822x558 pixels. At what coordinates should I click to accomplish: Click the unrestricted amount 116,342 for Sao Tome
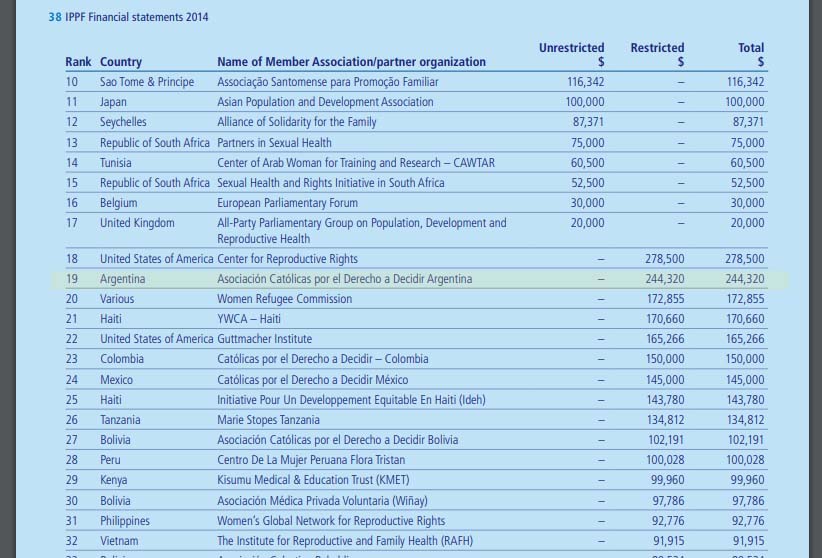(584, 82)
